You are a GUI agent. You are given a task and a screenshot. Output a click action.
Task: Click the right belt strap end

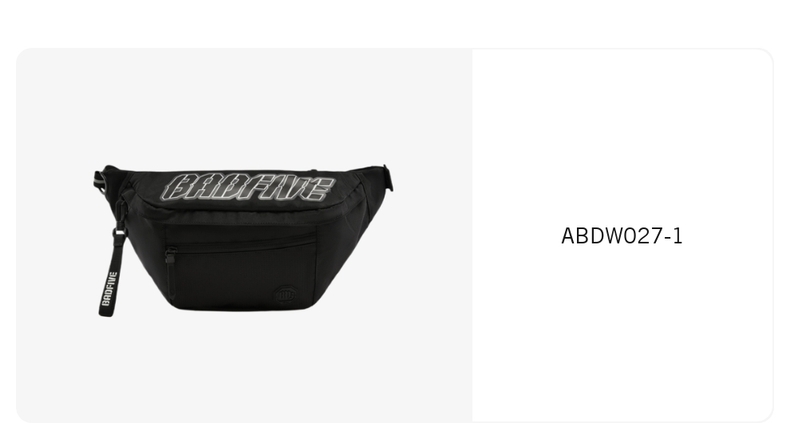pyautogui.click(x=388, y=177)
